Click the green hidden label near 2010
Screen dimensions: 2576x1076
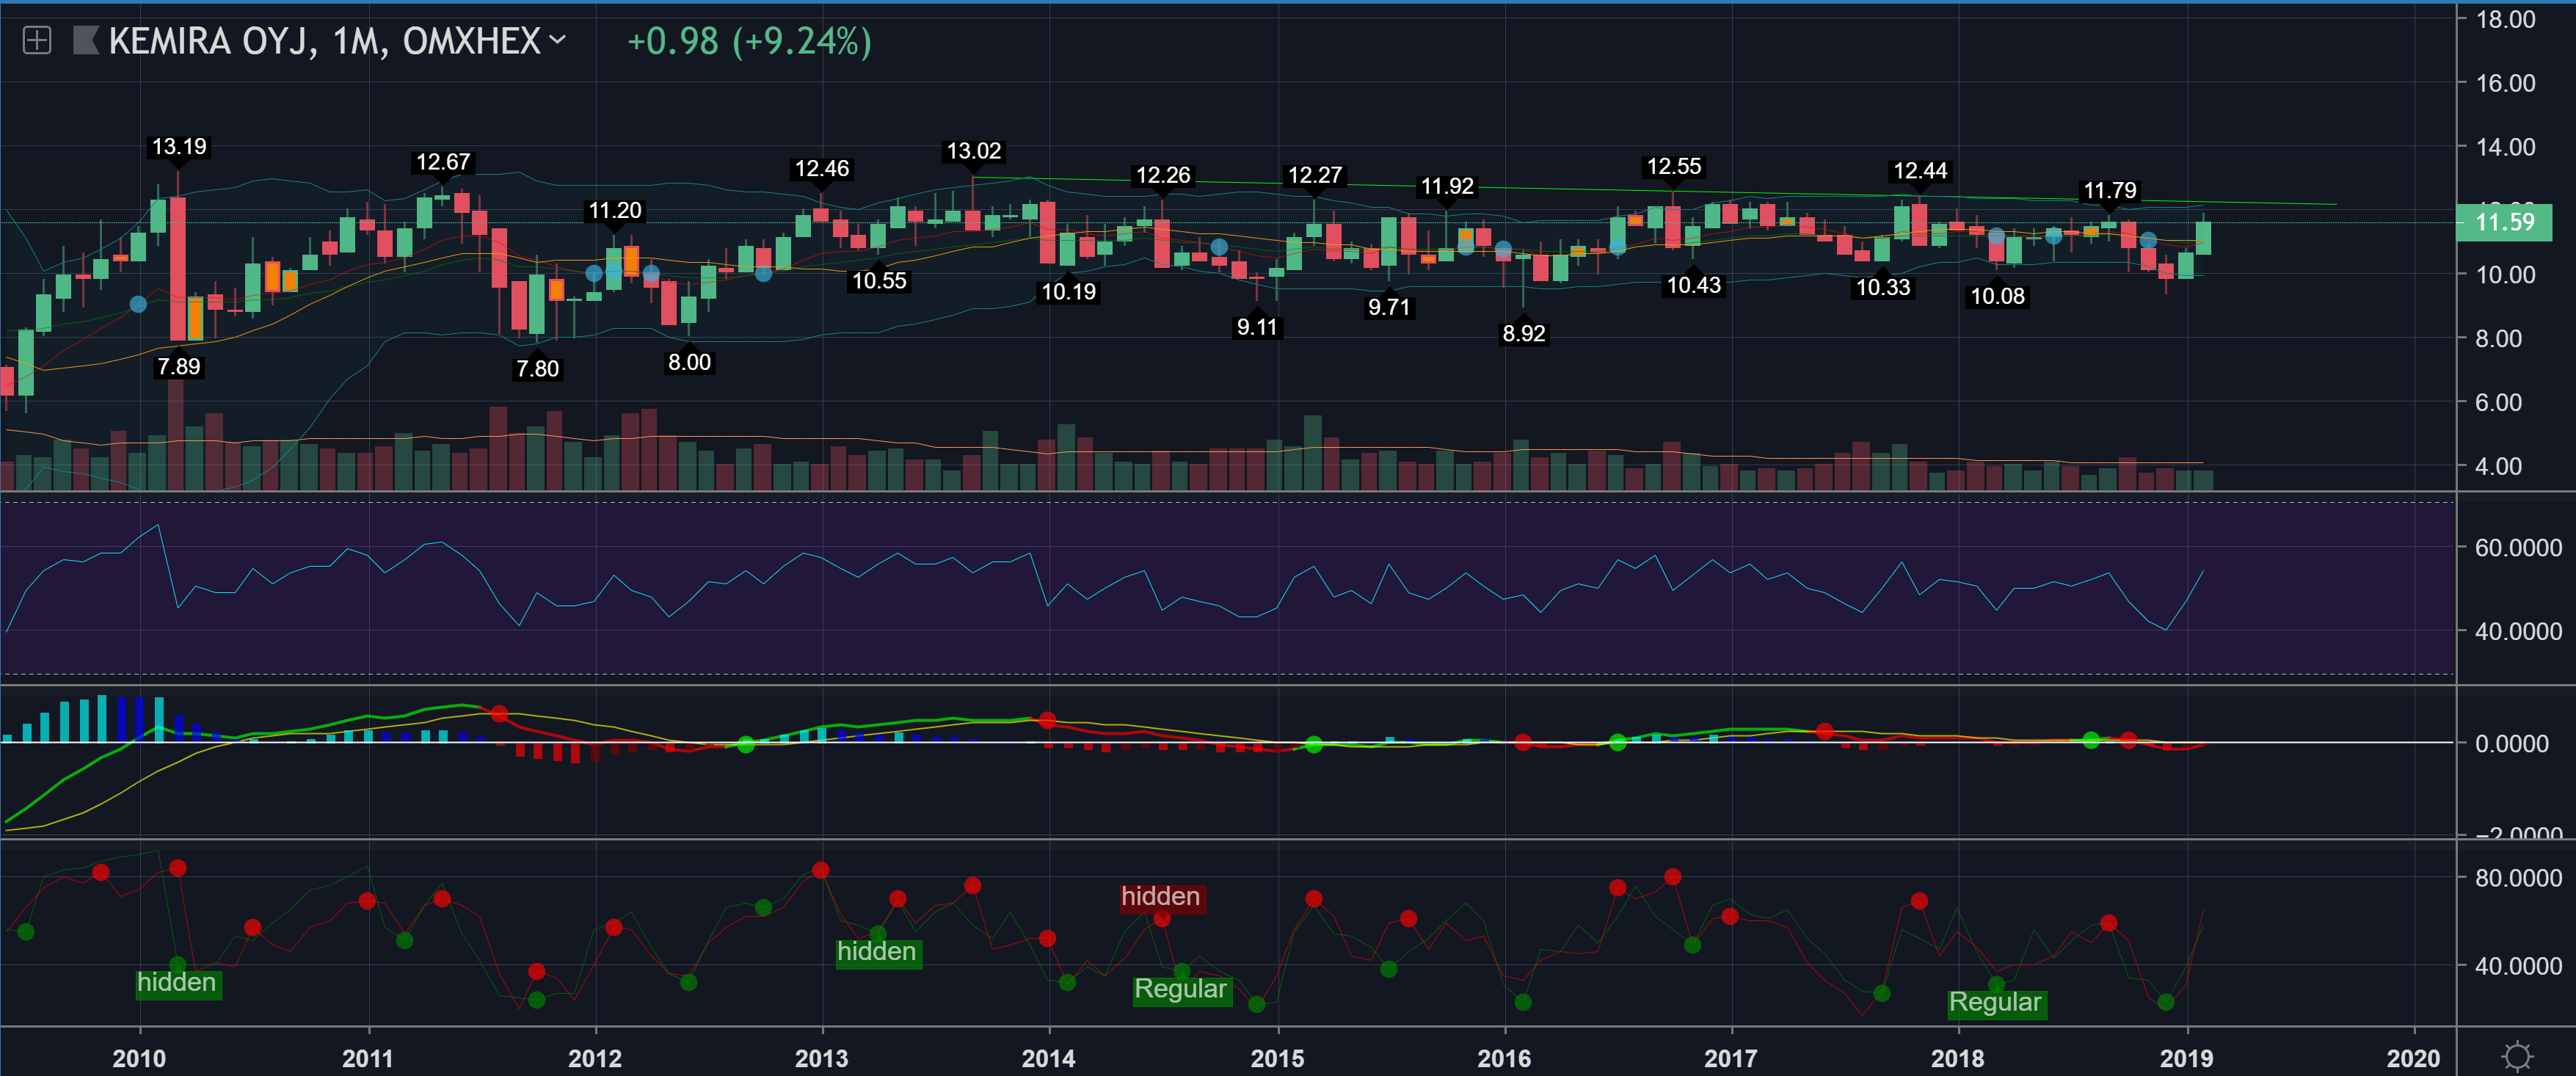[x=177, y=982]
